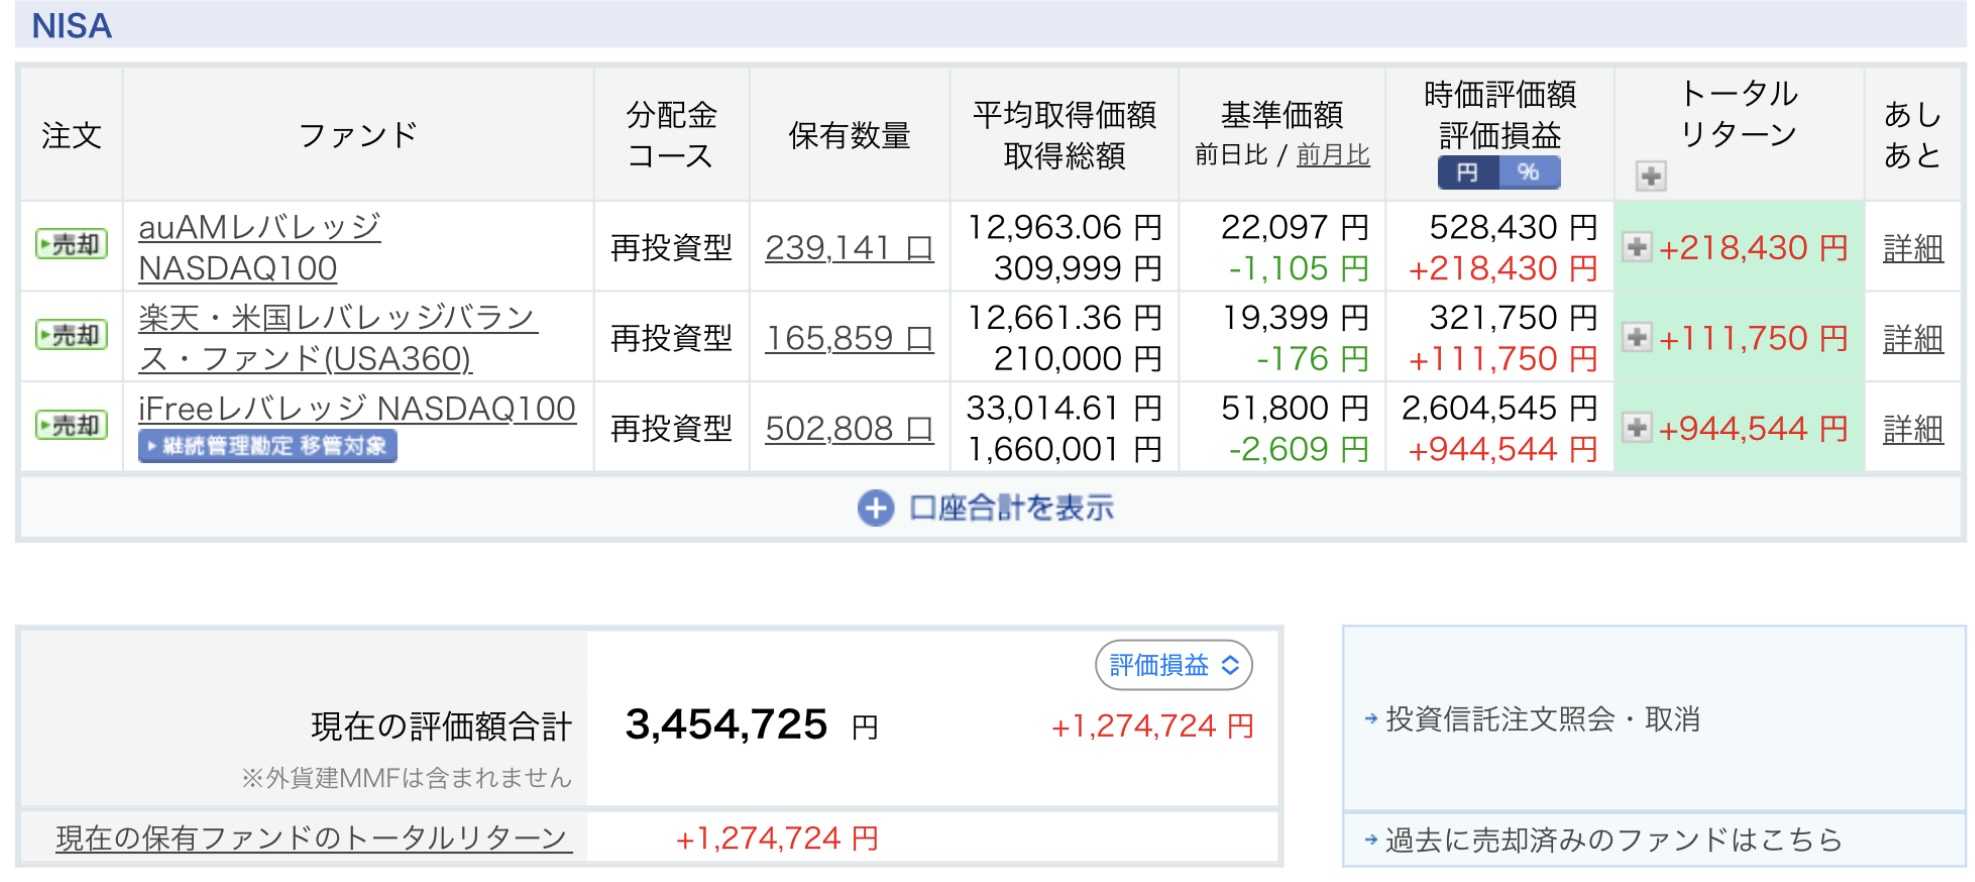Click holding quantity 239,141 口
This screenshot has height=882, width=1975.
[x=848, y=248]
